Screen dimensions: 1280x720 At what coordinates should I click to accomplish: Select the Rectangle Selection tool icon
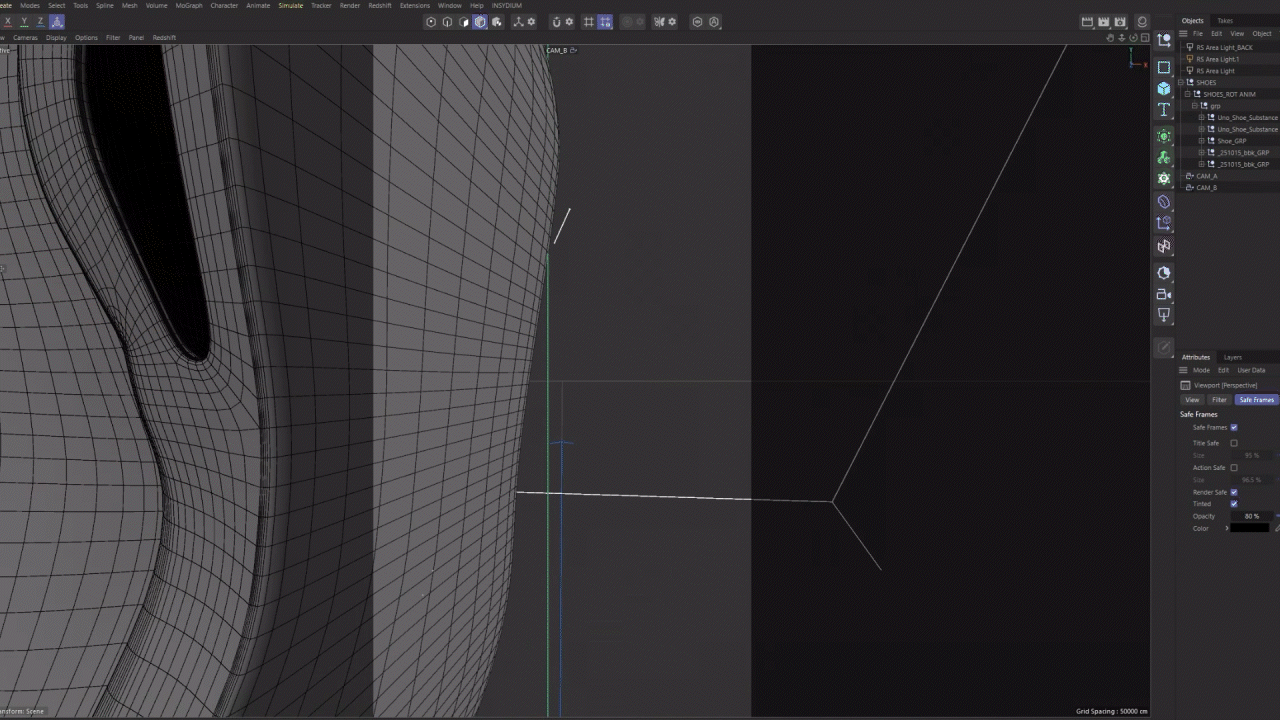tap(1164, 67)
